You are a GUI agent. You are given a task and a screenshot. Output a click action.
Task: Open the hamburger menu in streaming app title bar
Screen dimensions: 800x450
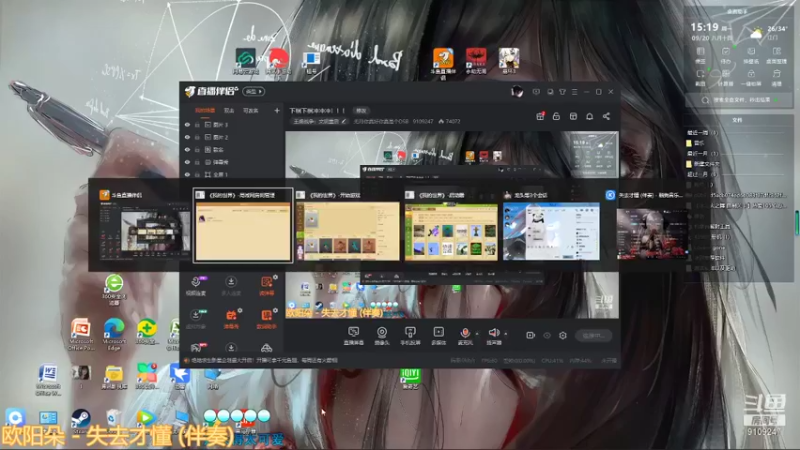[574, 92]
